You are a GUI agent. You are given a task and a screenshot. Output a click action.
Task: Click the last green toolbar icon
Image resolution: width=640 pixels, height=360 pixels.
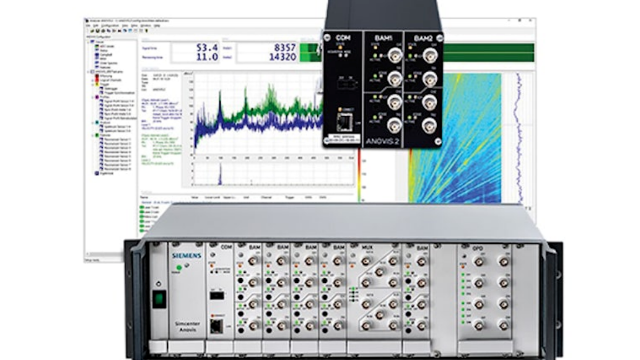coord(147,31)
